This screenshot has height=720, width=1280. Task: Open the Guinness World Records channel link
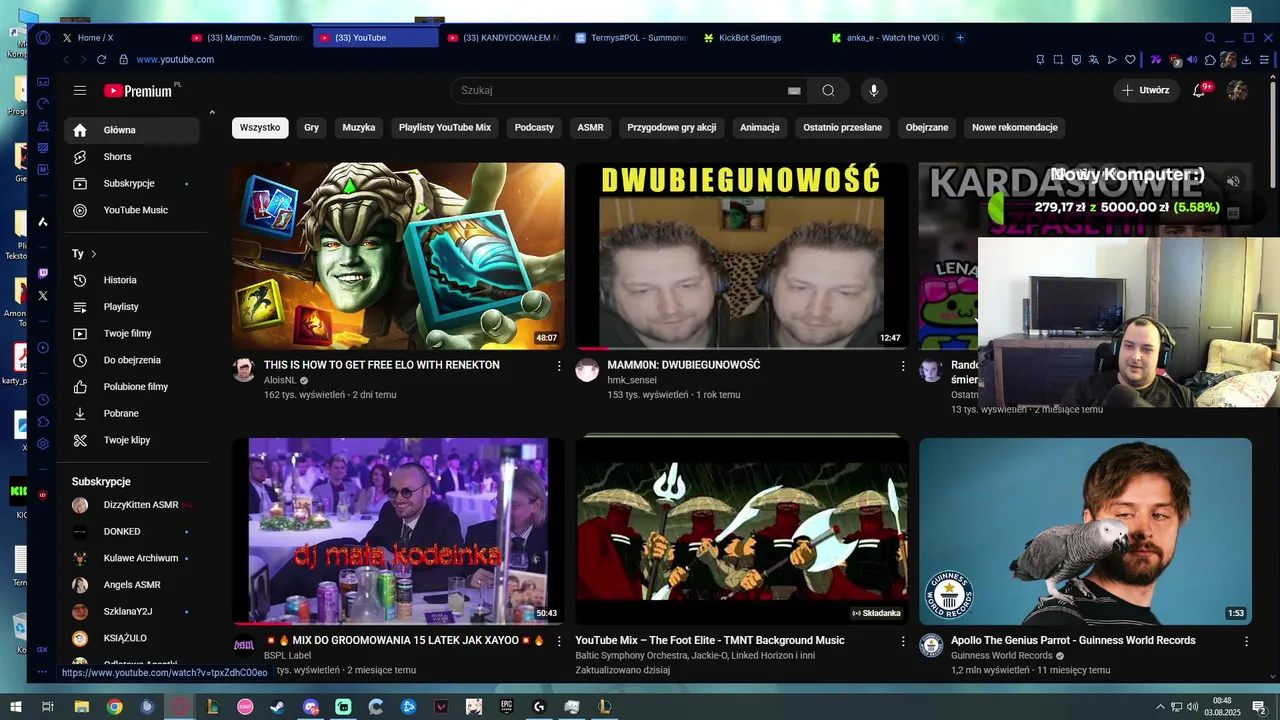(x=1001, y=656)
